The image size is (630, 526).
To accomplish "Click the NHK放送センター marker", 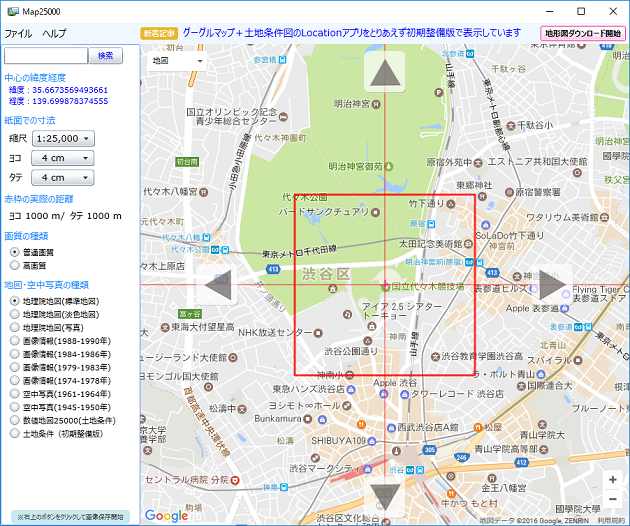I will pyautogui.click(x=318, y=333).
